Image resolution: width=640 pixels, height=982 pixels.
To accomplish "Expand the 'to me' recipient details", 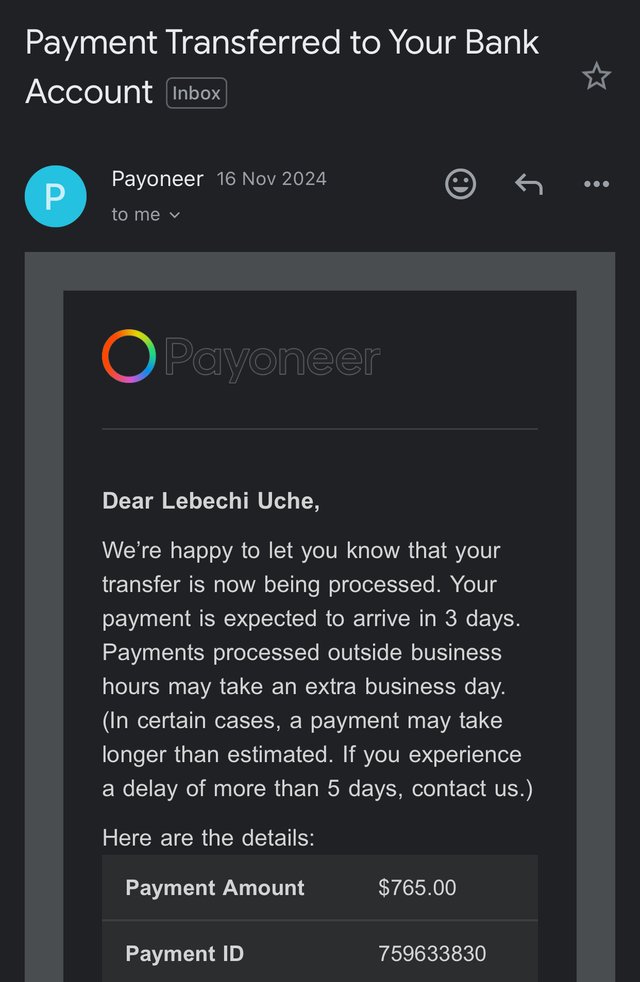I will click(146, 215).
